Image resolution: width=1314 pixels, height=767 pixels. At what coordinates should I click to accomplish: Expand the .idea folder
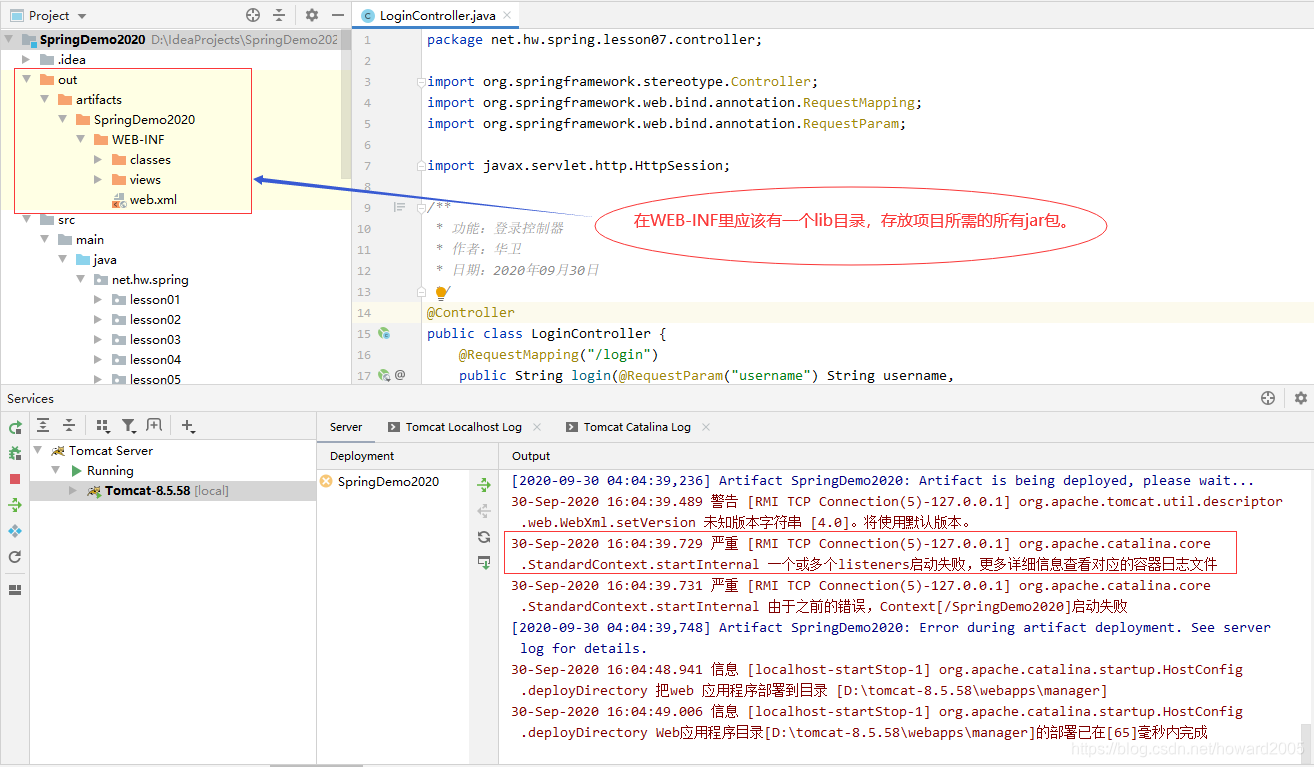click(x=27, y=60)
